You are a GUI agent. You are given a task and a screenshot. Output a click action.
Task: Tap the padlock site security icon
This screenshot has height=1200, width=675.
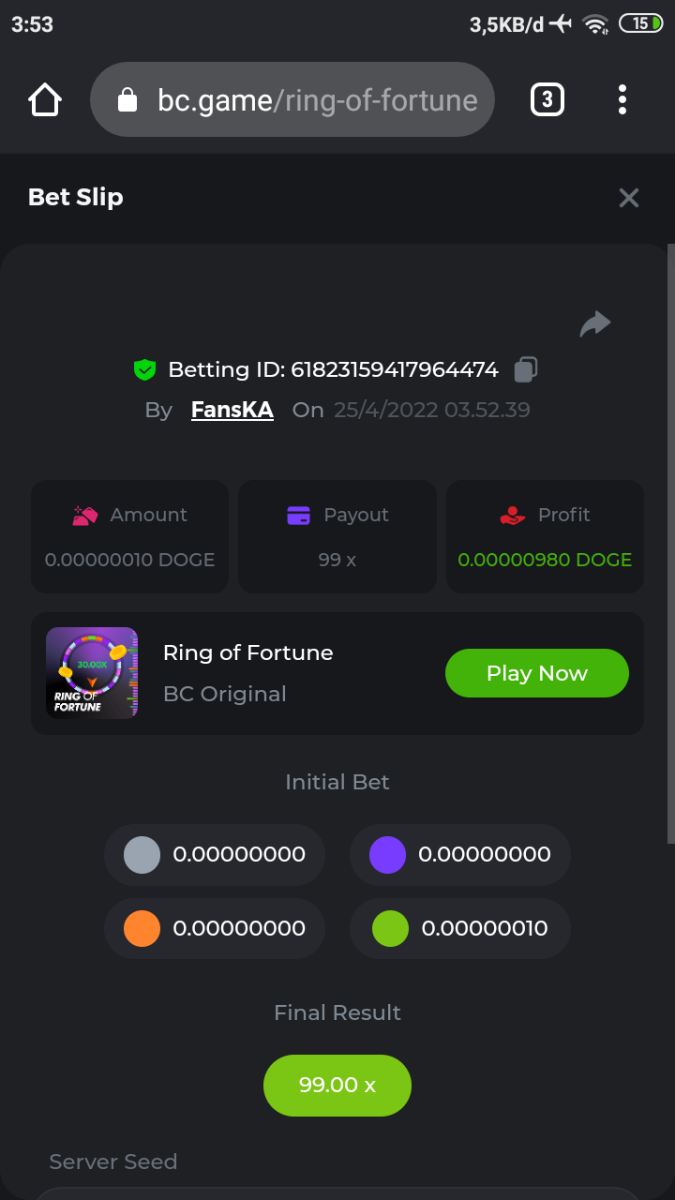[x=127, y=100]
